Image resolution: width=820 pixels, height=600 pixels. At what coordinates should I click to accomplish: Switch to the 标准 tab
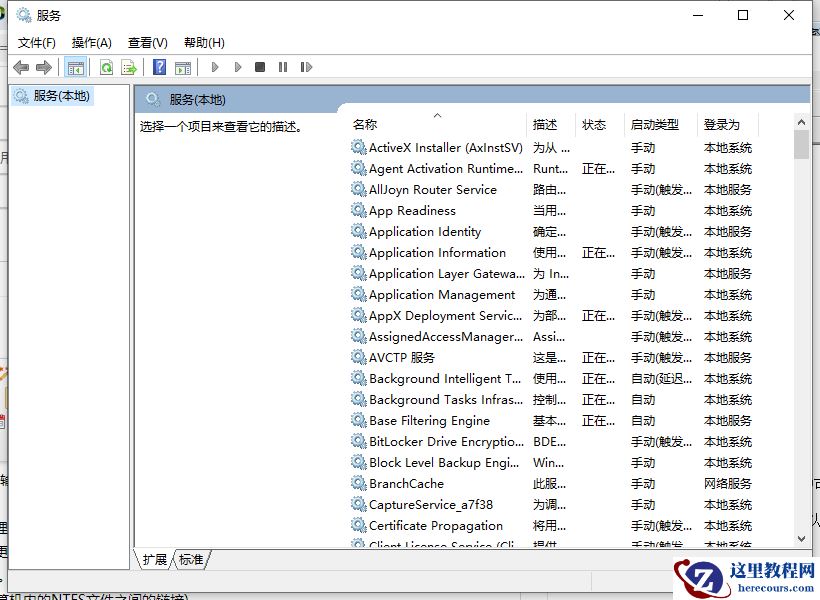coord(189,560)
